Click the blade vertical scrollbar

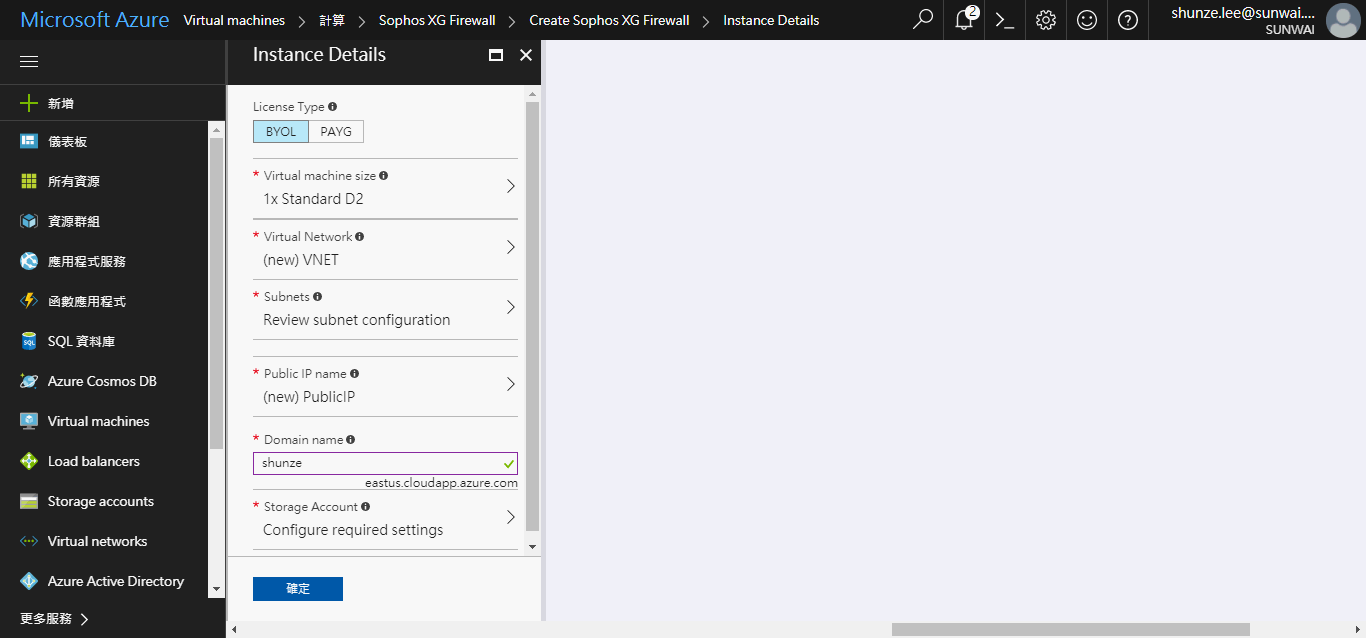tap(532, 315)
